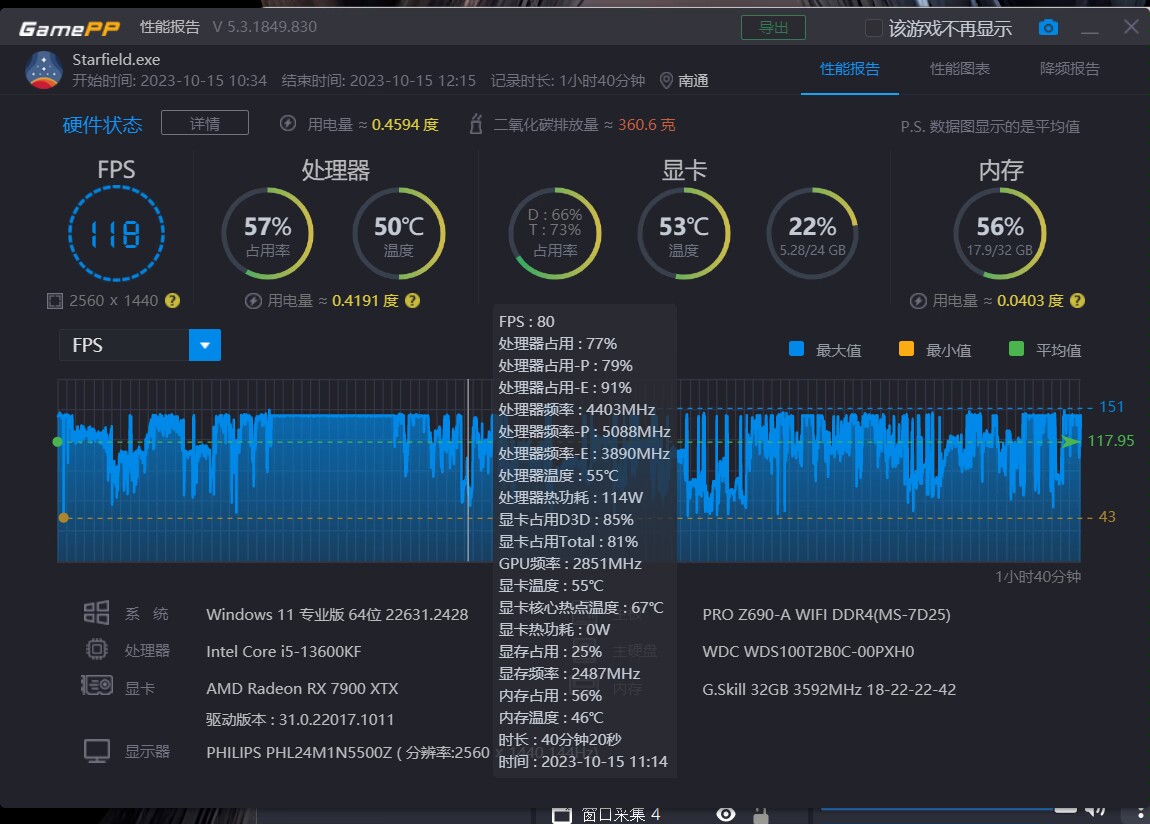Screen dimensions: 1150x824
Task: Minimize the GamePP report window
Action: pyautogui.click(x=1090, y=30)
